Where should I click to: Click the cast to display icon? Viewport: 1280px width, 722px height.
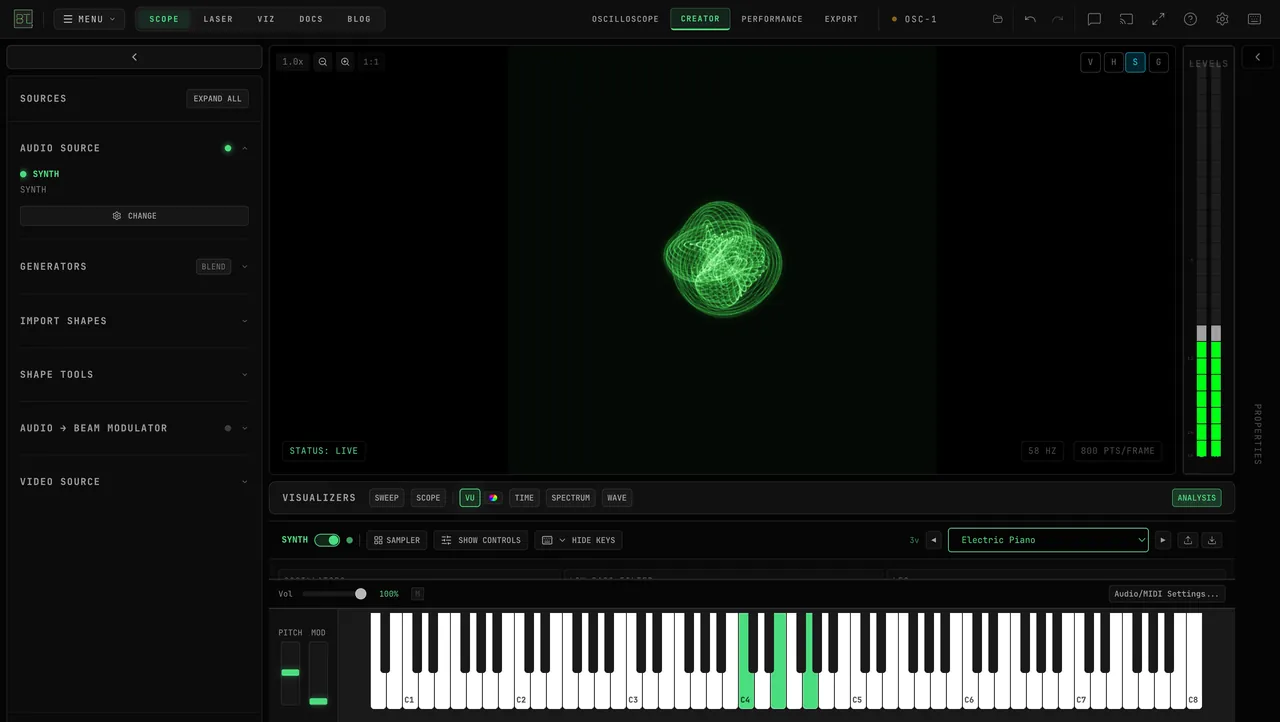click(1126, 19)
